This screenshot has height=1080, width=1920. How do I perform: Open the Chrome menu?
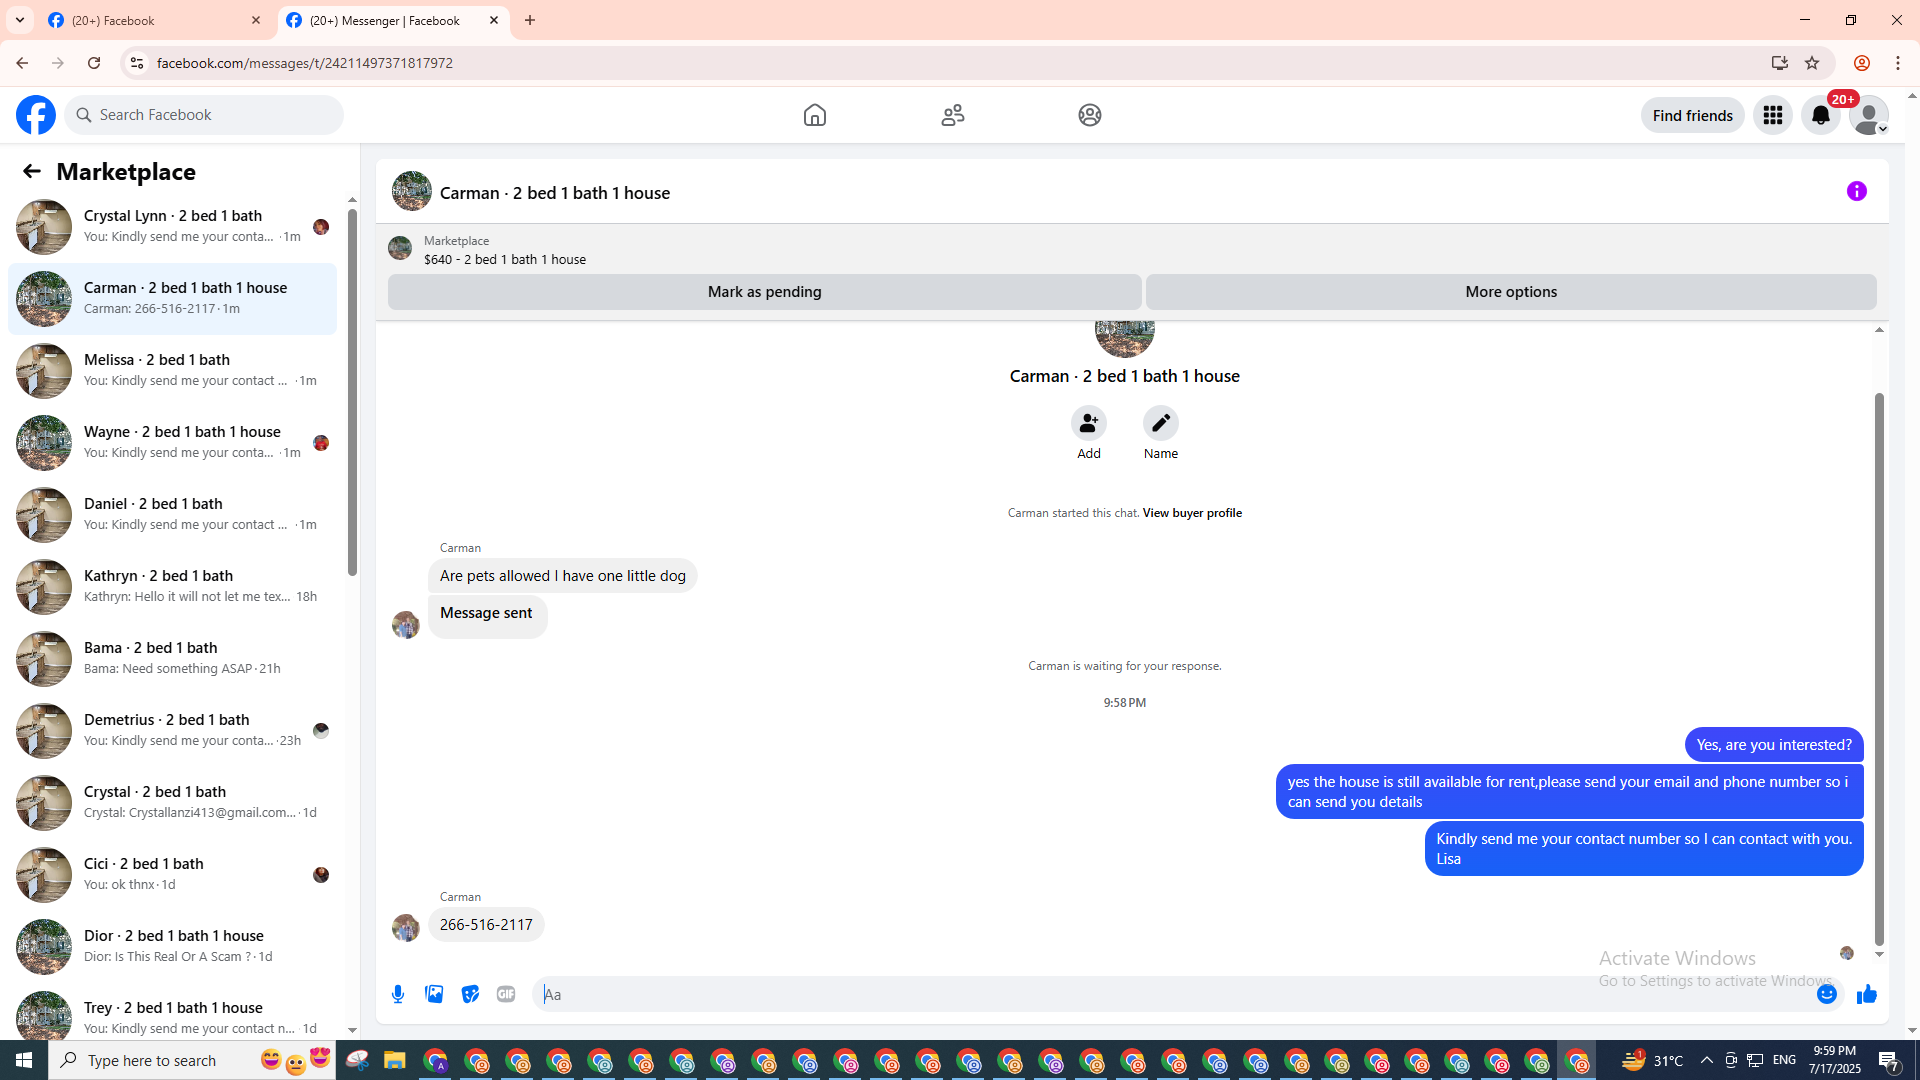(1898, 63)
